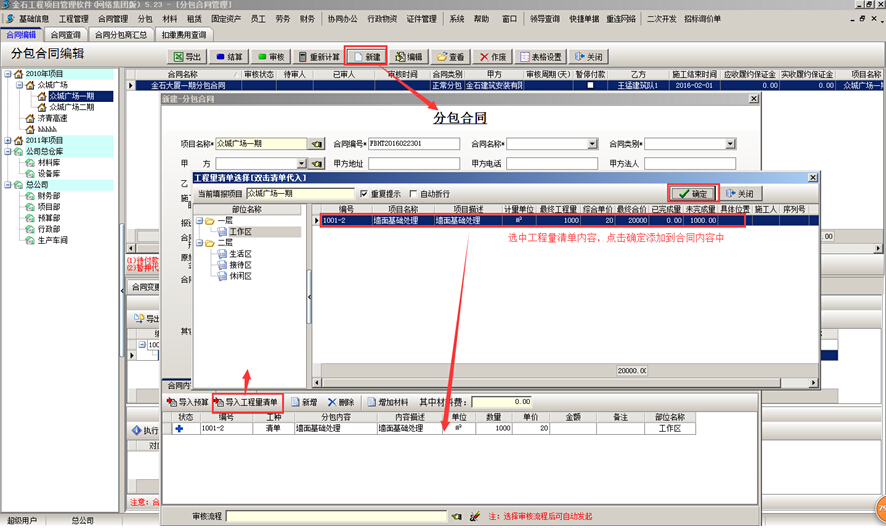The image size is (886, 528).
Task: Click the 删除 delete button in contract content toolbar
Action: click(x=341, y=401)
